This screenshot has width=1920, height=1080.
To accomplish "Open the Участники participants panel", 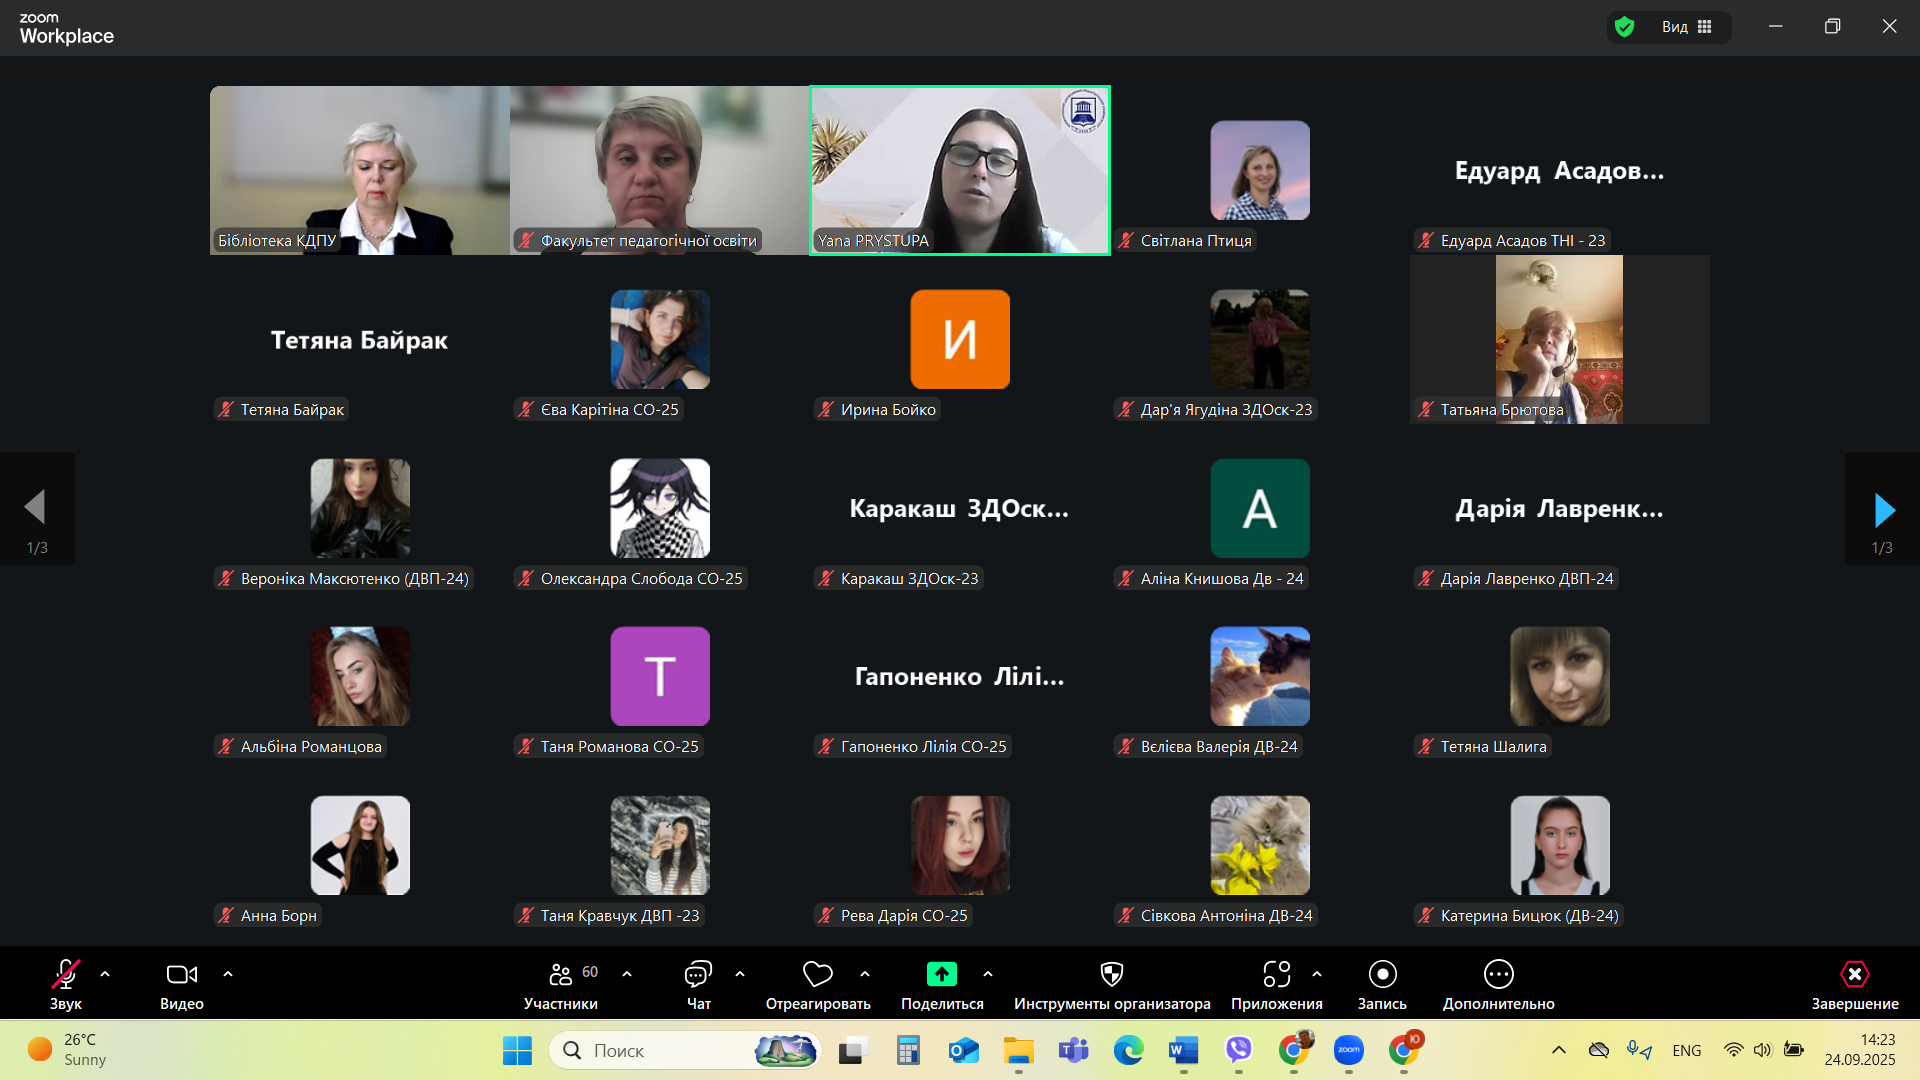I will tap(560, 974).
